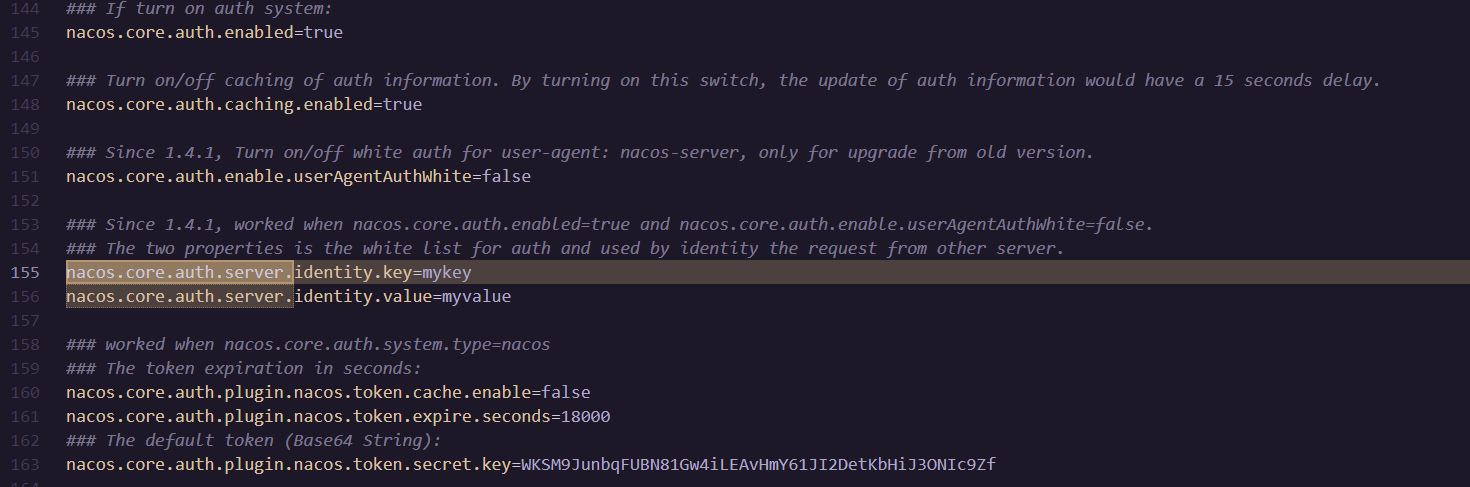This screenshot has height=487, width=1470.
Task: Click line number 148 in the gutter
Action: (x=26, y=104)
